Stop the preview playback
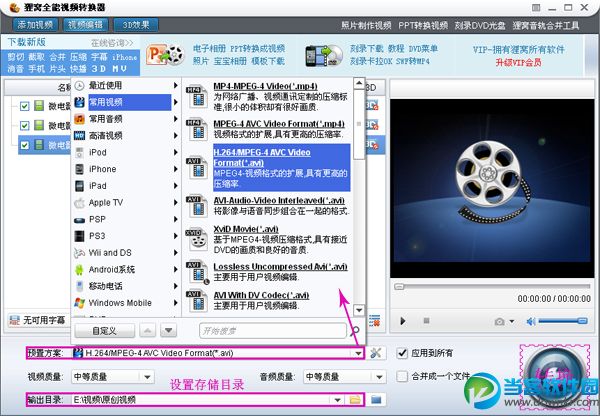 pyautogui.click(x=426, y=321)
